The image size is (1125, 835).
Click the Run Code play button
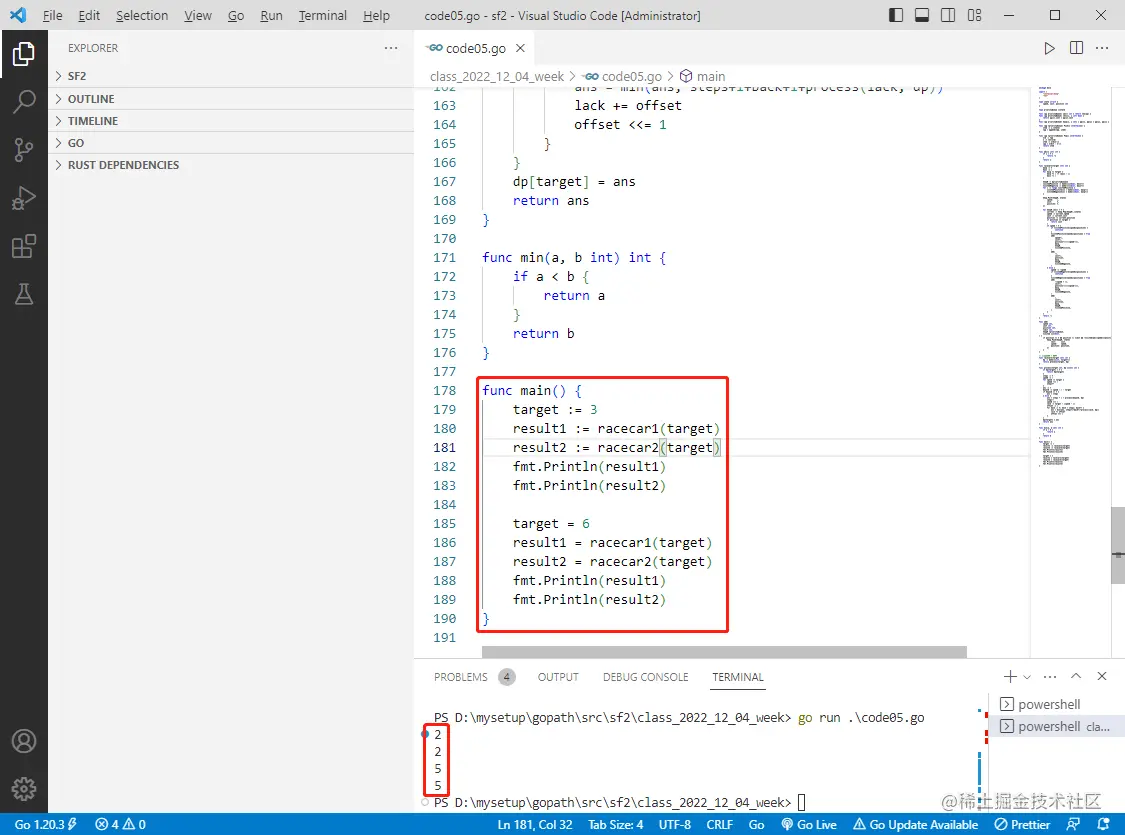click(x=1049, y=48)
